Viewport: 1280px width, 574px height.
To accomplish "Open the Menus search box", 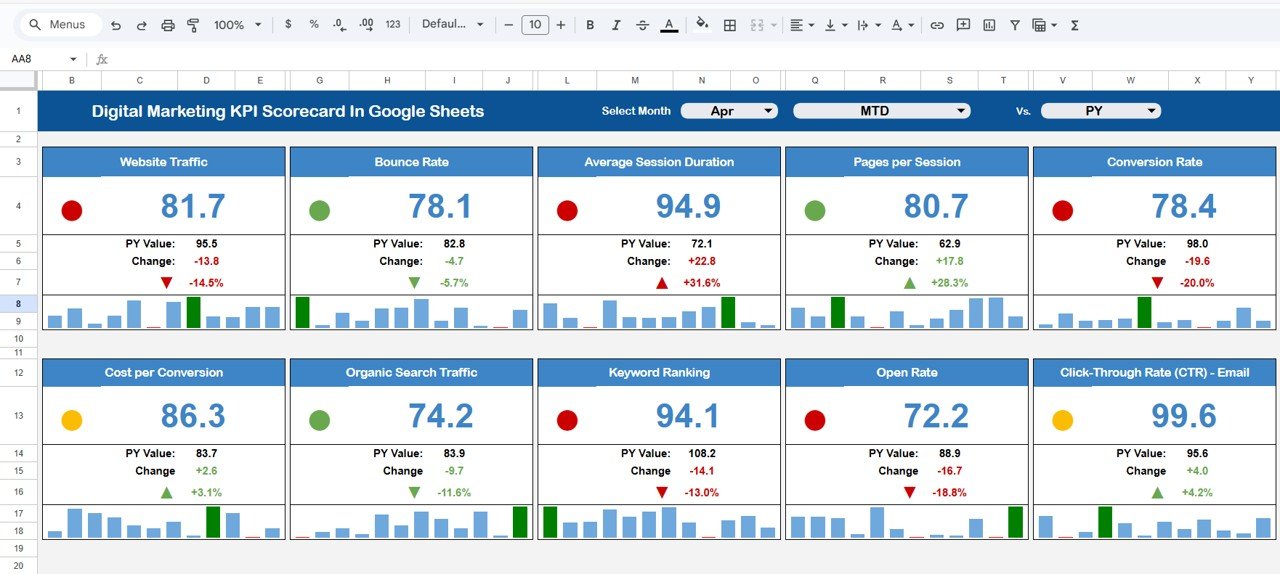I will tap(58, 25).
